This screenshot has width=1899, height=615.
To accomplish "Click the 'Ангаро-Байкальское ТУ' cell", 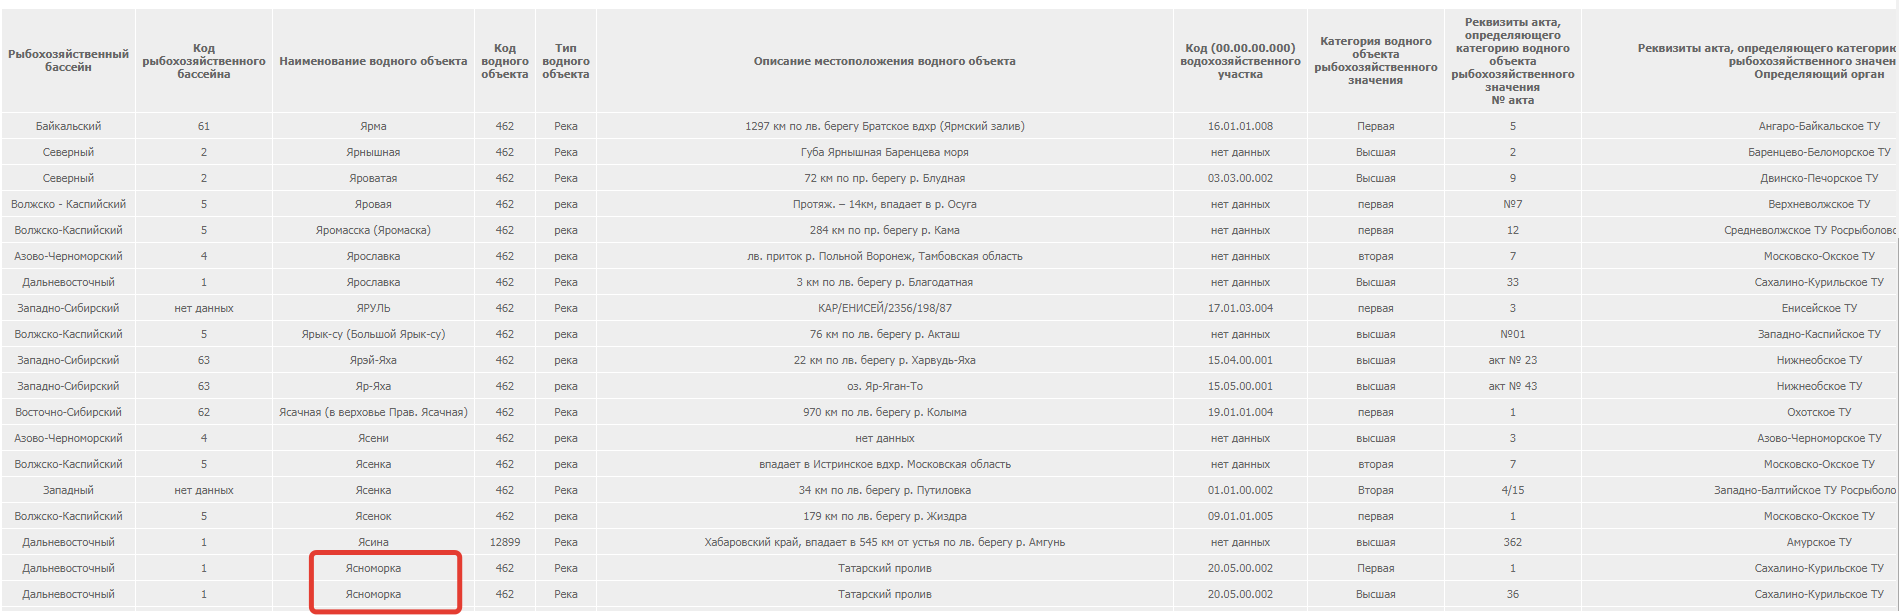I will click(x=1818, y=126).
